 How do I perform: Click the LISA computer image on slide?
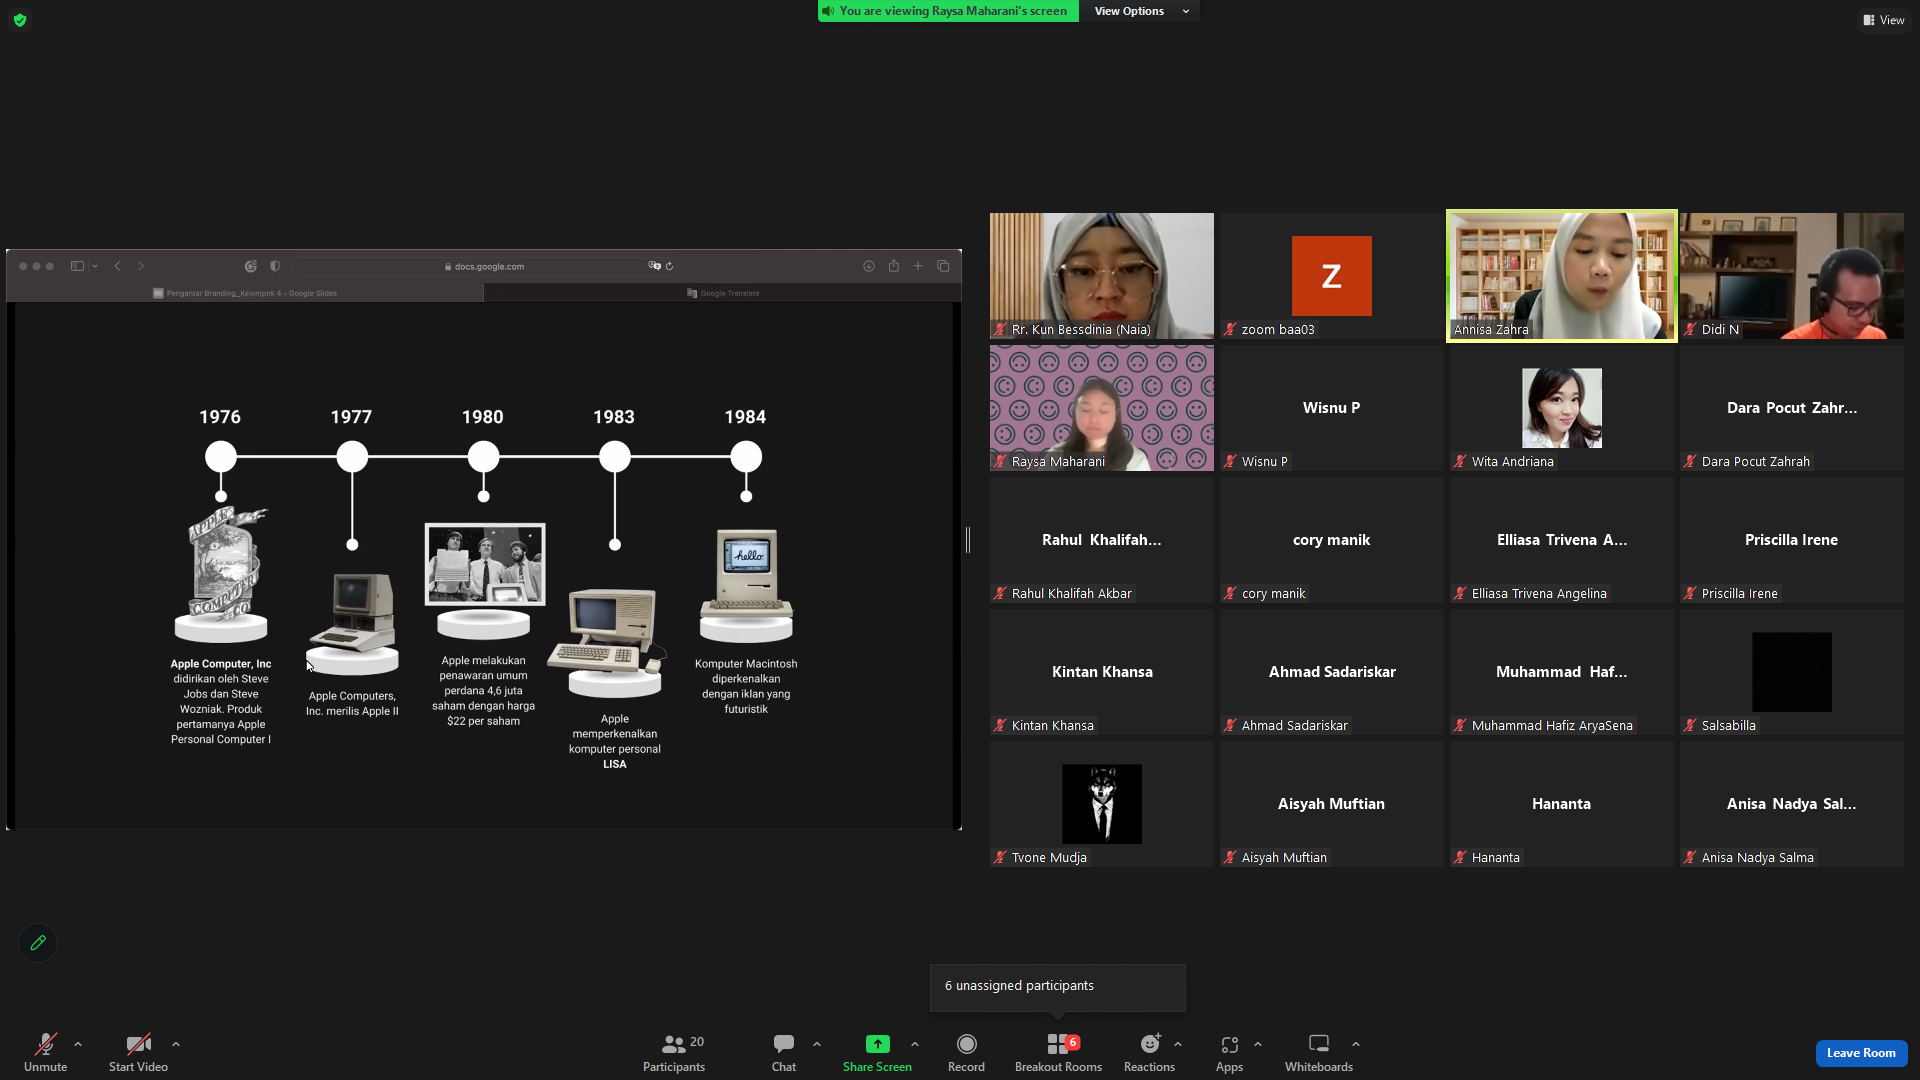pos(607,633)
